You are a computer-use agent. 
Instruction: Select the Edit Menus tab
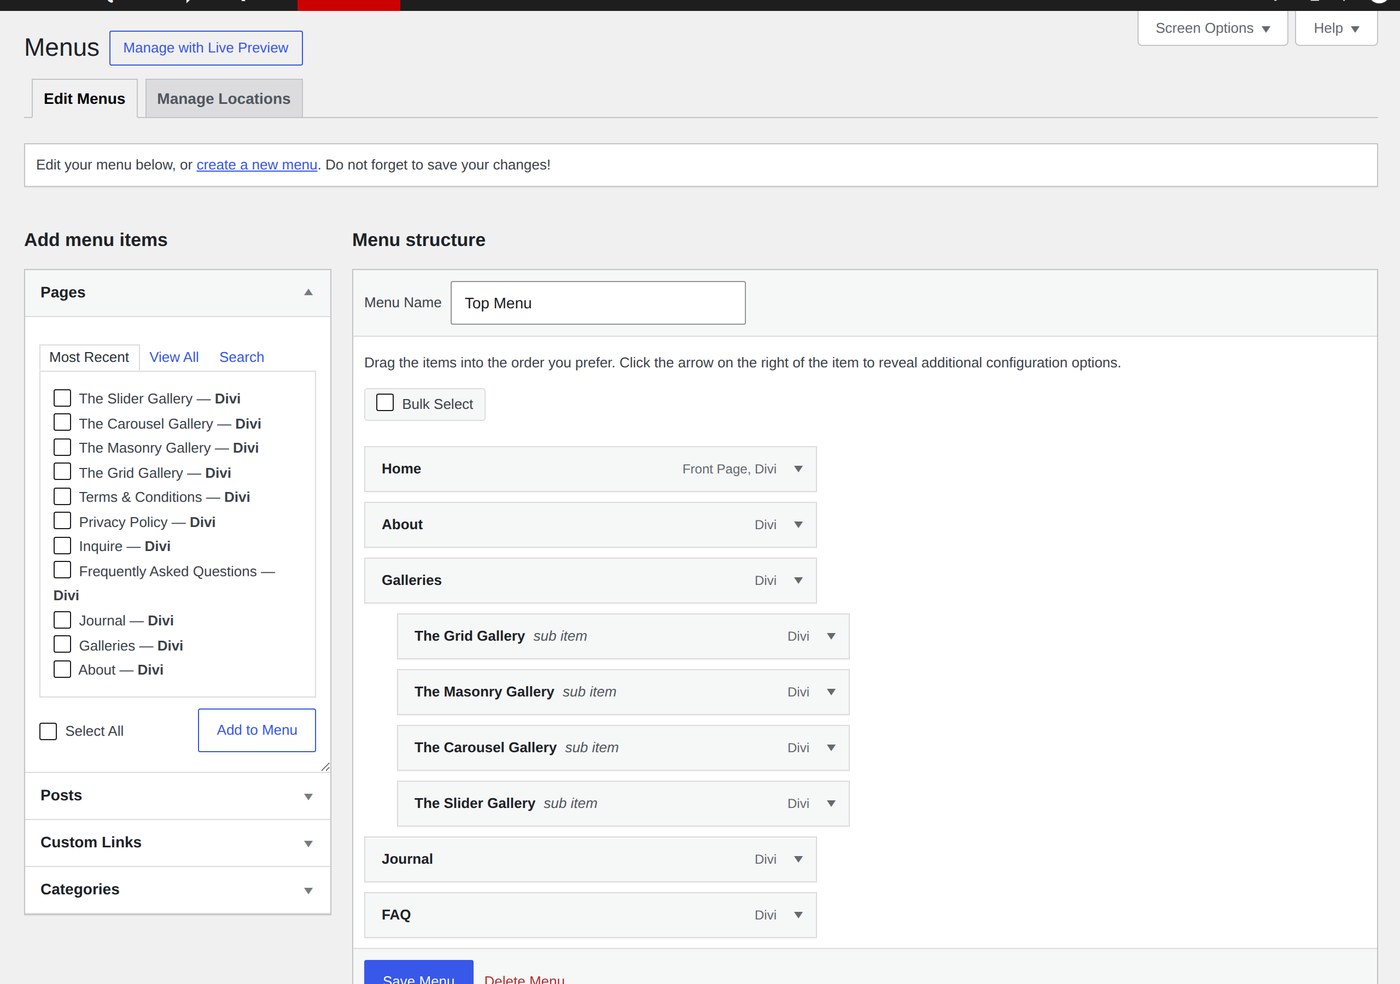[x=85, y=99]
